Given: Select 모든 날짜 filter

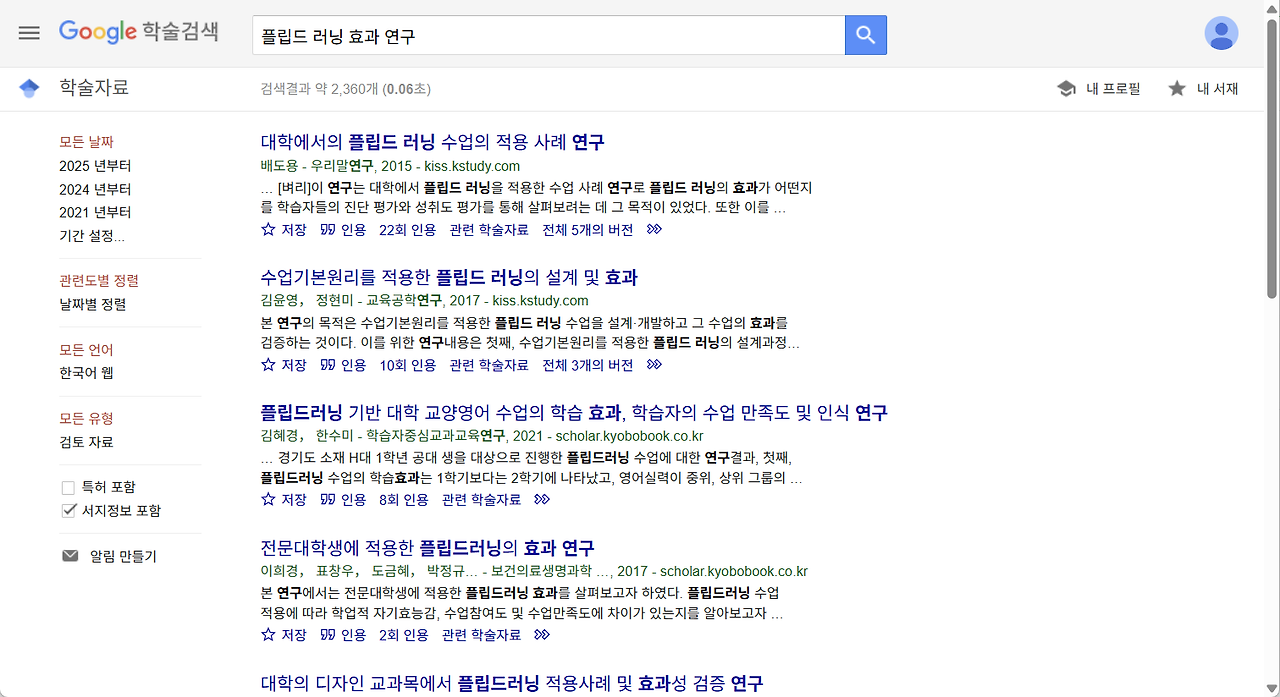Looking at the screenshot, I should (x=86, y=142).
